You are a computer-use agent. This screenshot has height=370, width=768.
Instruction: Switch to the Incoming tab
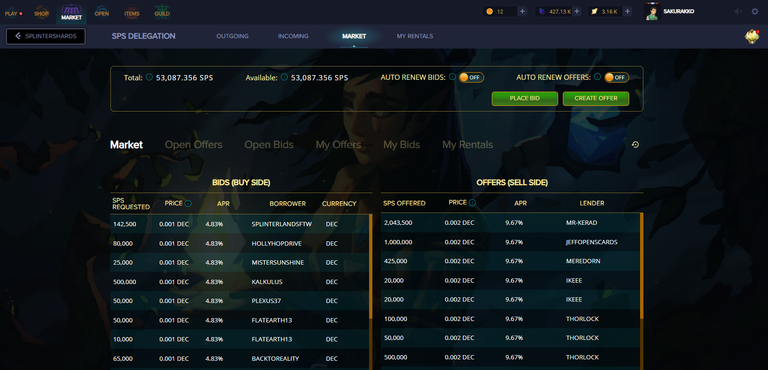pos(293,36)
